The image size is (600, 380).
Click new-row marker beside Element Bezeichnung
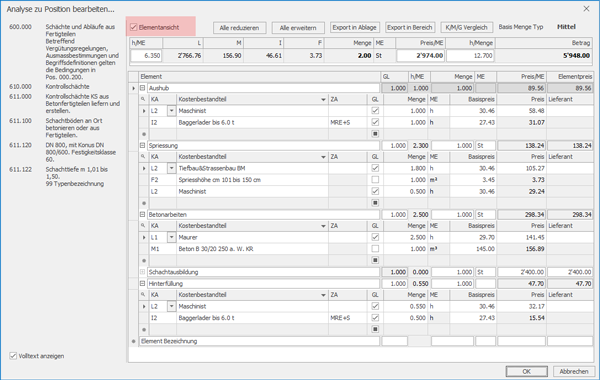(134, 341)
